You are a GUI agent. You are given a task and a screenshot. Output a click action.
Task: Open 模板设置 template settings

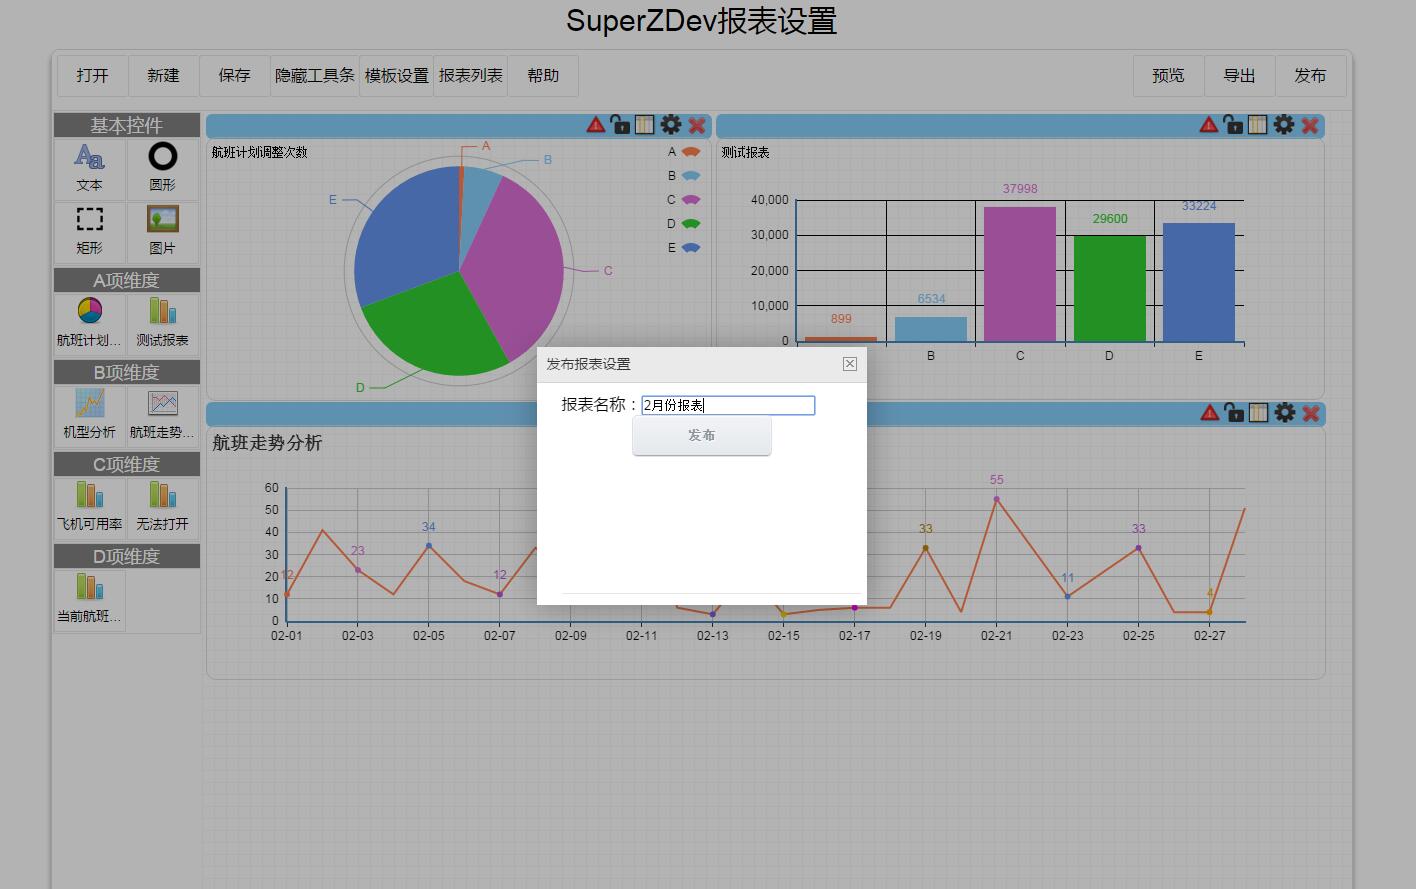pos(396,76)
